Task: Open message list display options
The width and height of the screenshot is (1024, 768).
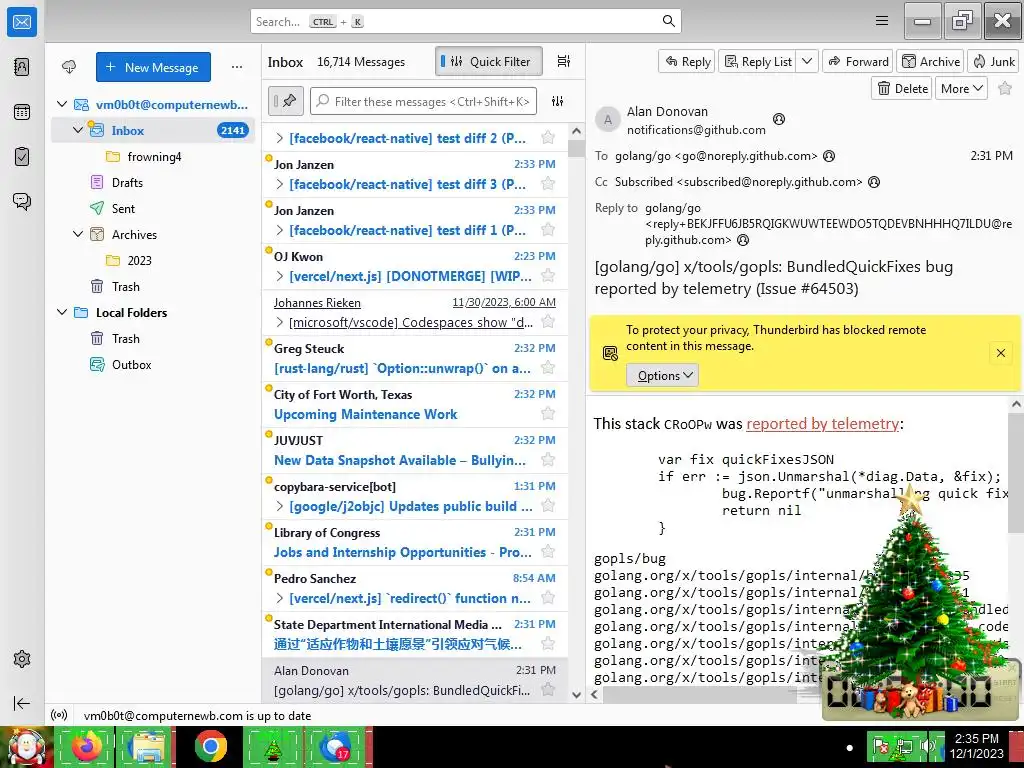Action: 564,61
